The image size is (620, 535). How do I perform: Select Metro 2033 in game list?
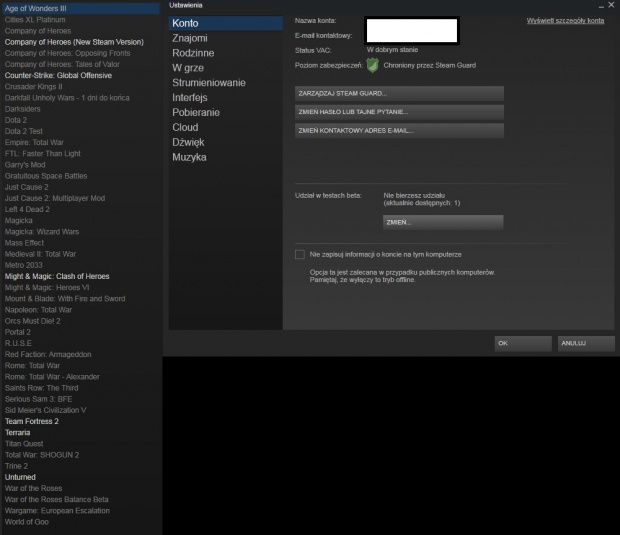(x=24, y=265)
